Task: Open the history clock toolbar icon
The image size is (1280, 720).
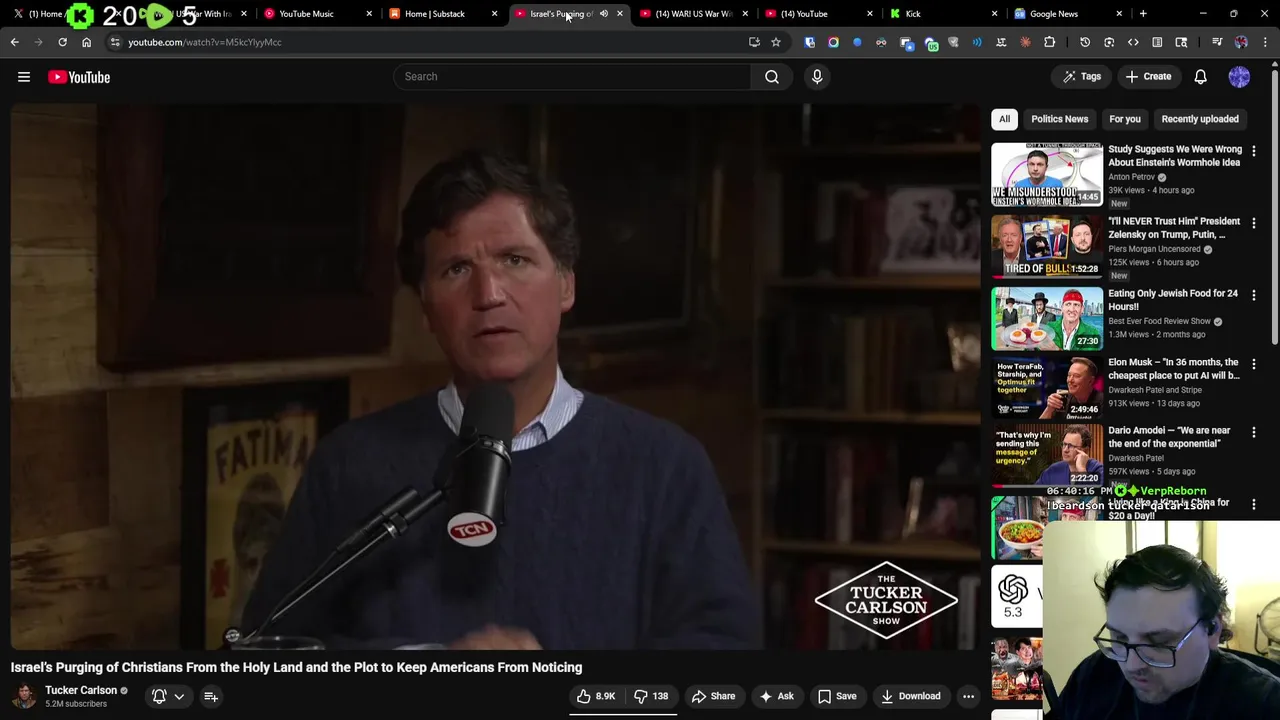Action: click(x=1085, y=42)
